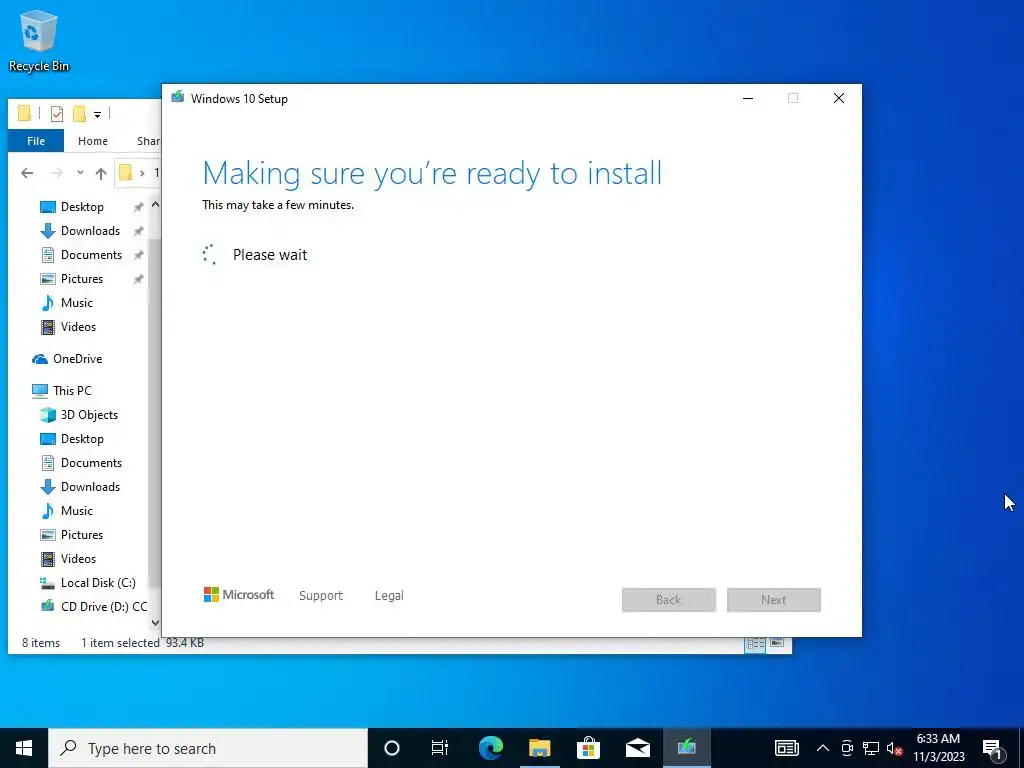This screenshot has height=768, width=1024.
Task: Open Task View from the taskbar
Action: point(440,748)
